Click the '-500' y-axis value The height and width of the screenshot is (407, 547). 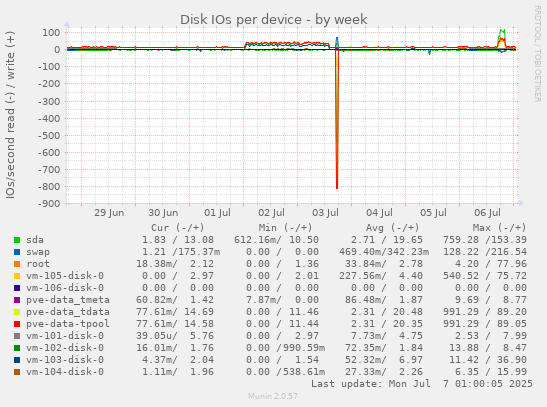pyautogui.click(x=49, y=135)
